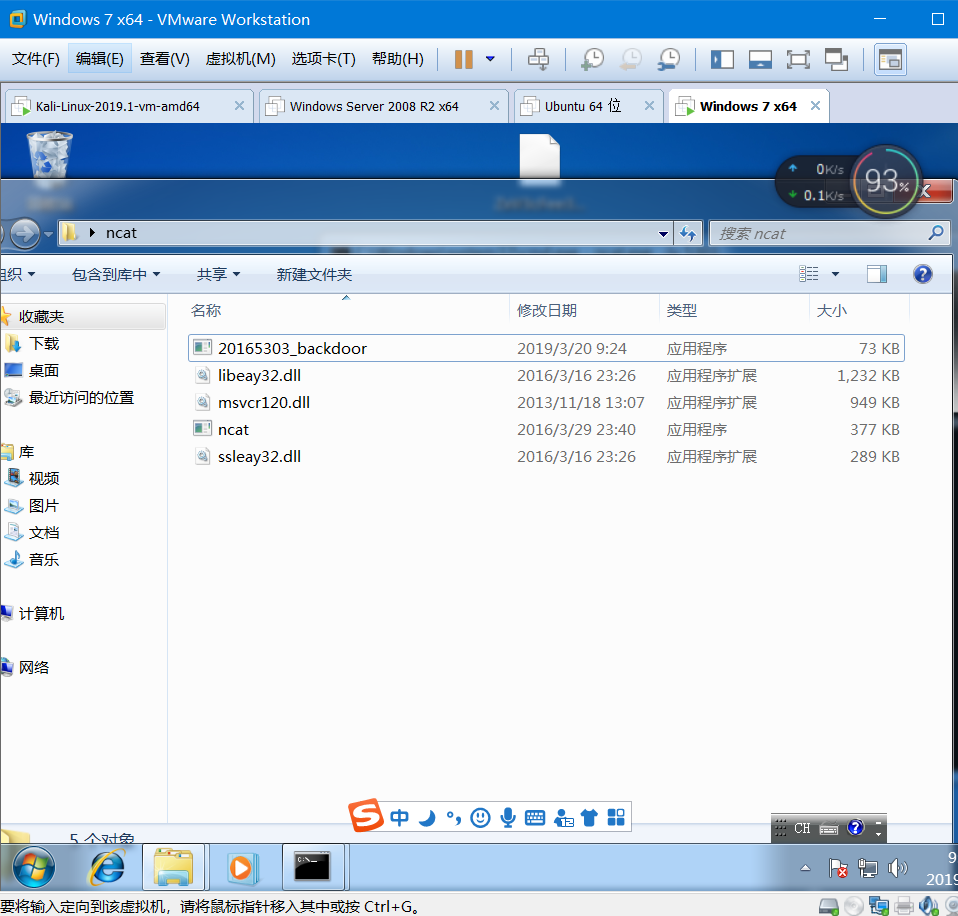This screenshot has height=916, width=958.
Task: Expand the address bar dropdown arrow
Action: click(x=663, y=233)
